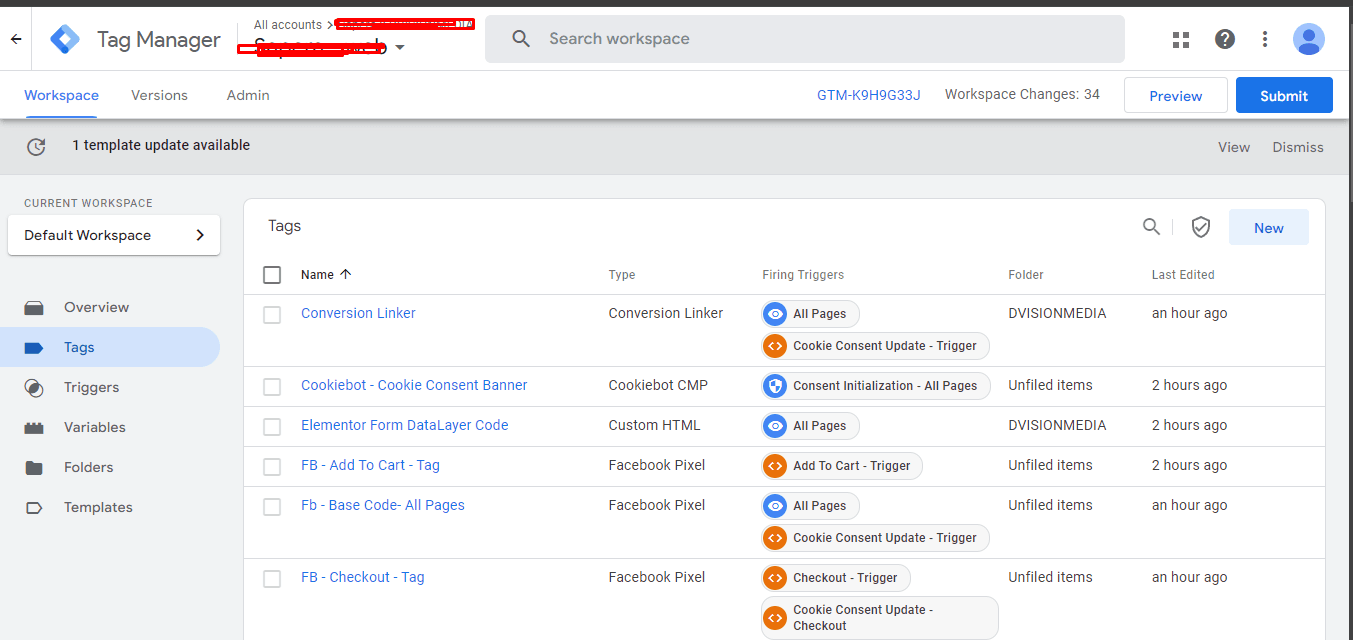This screenshot has height=640, width=1353.
Task: Open the help question mark icon
Action: [1225, 39]
